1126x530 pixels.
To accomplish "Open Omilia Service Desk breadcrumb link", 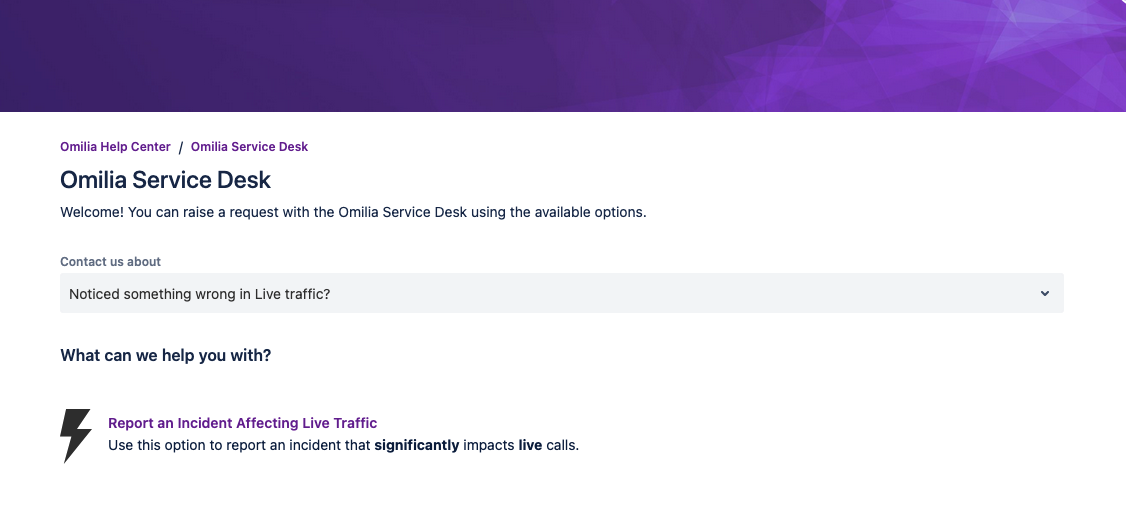I will (x=249, y=147).
